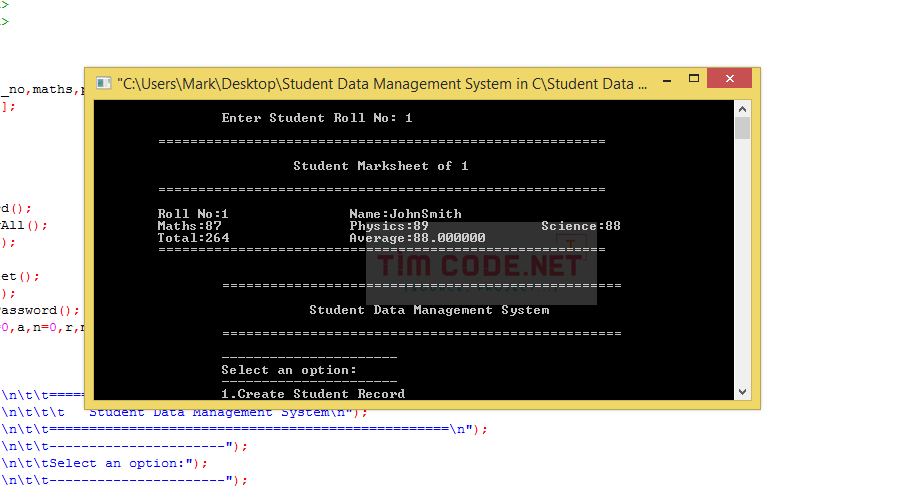Click 'd();' code line in editor

click(x=16, y=208)
